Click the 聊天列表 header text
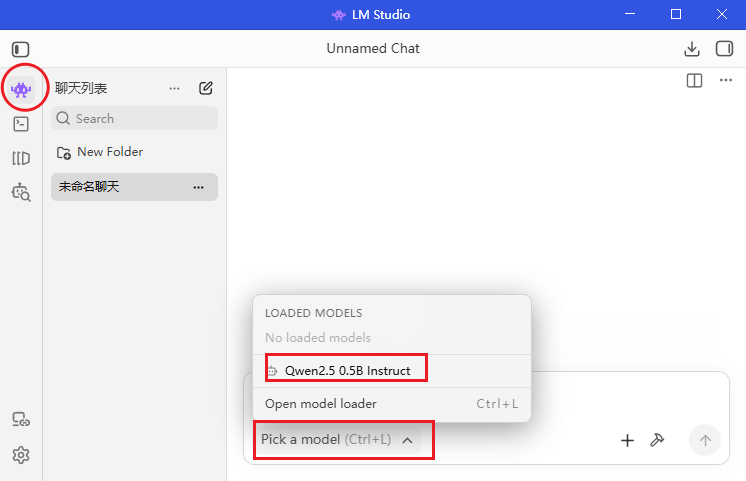746x481 pixels. [x=81, y=88]
